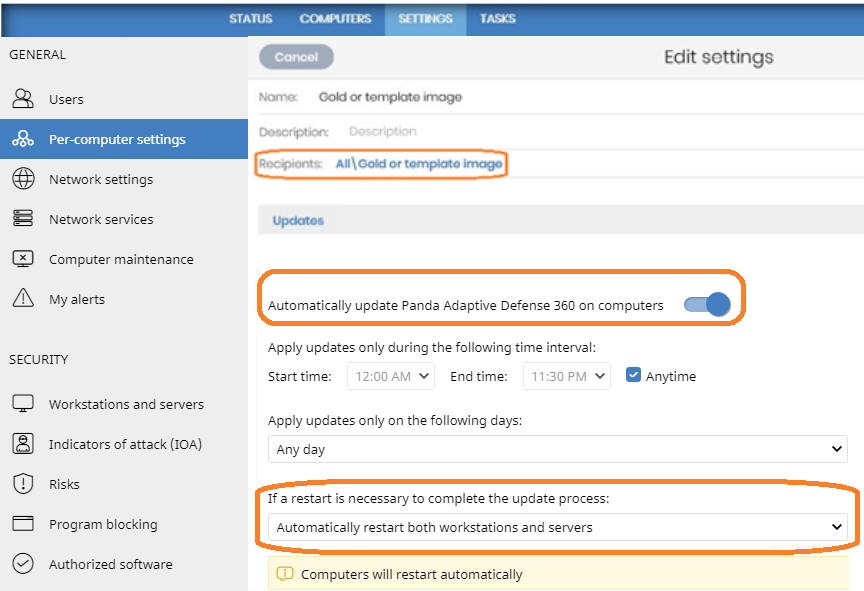Select Per-computer settings menu item
Screen dimensions: 864x591
coord(124,139)
